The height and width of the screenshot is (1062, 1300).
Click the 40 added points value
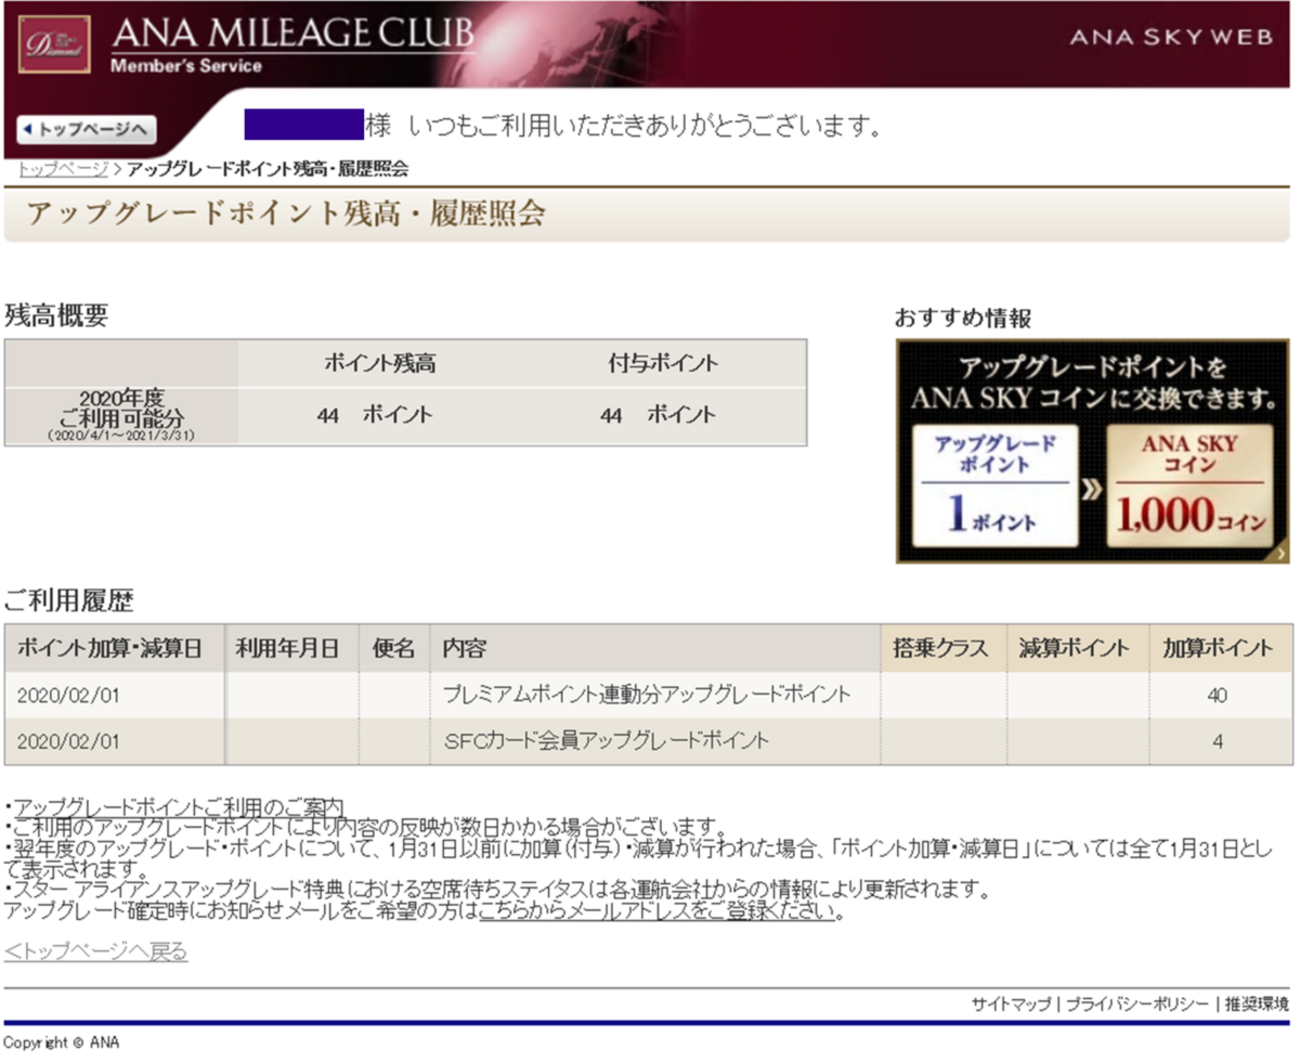(x=1217, y=695)
